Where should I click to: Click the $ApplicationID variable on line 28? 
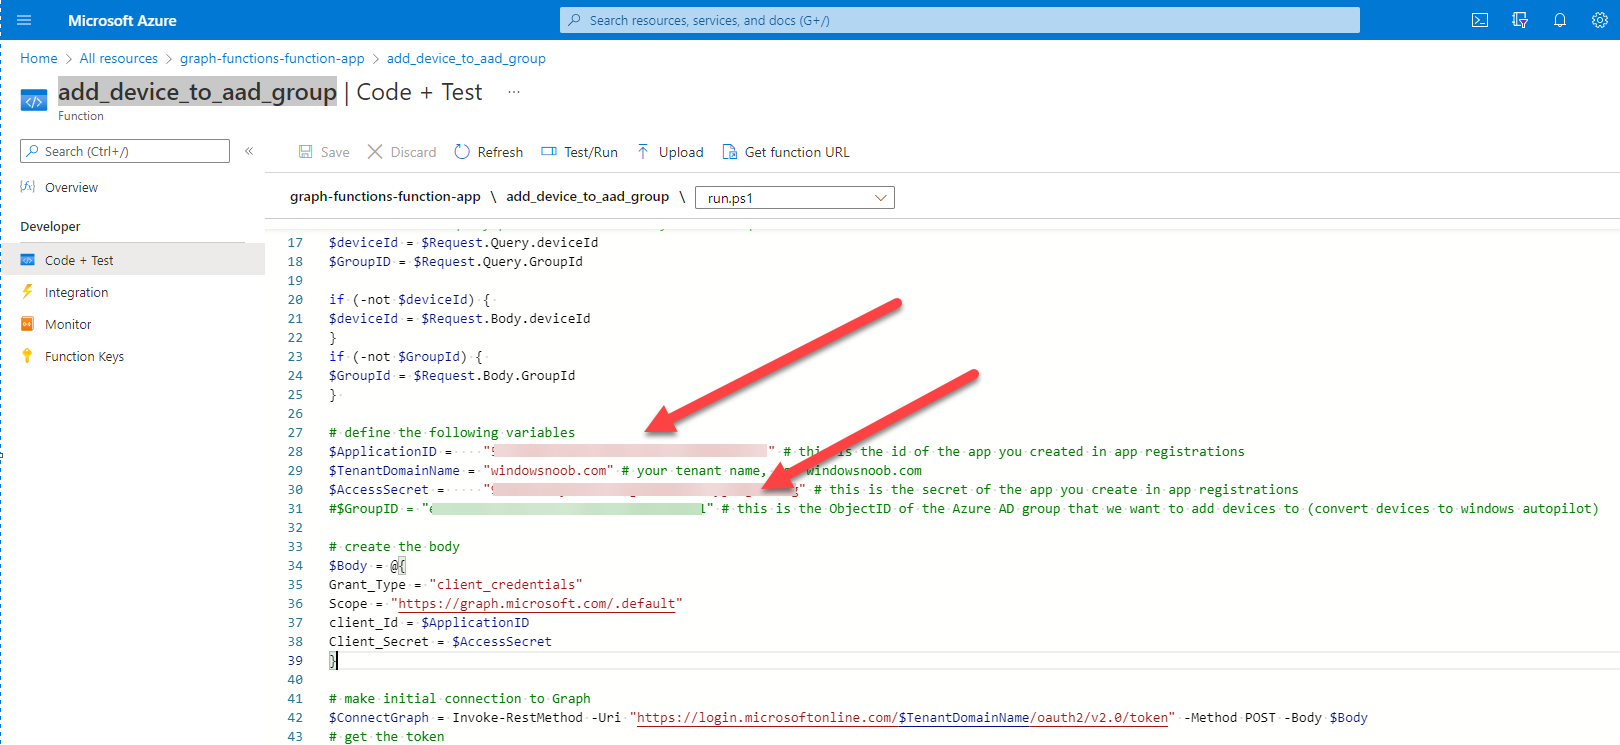point(383,451)
